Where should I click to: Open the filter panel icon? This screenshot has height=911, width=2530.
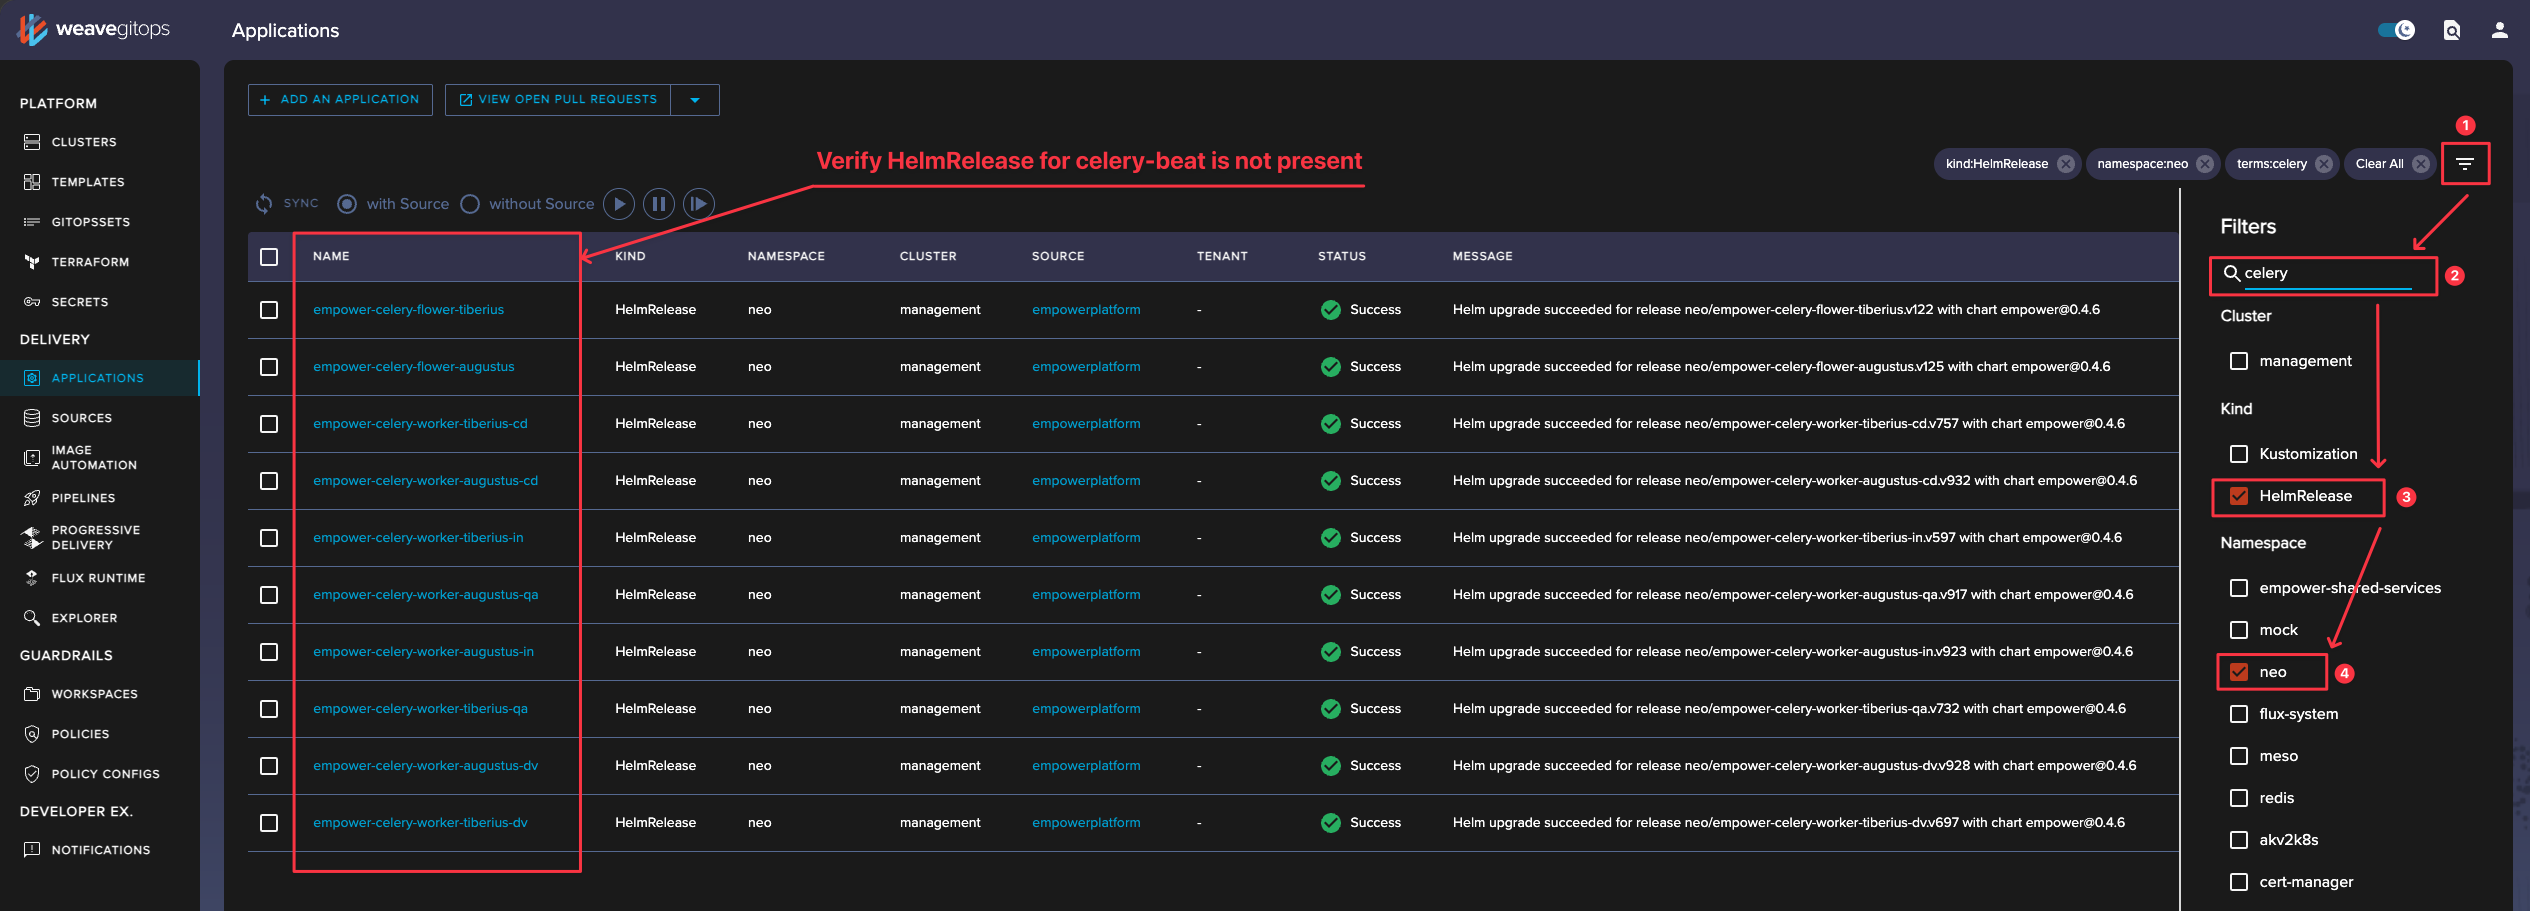(2465, 164)
